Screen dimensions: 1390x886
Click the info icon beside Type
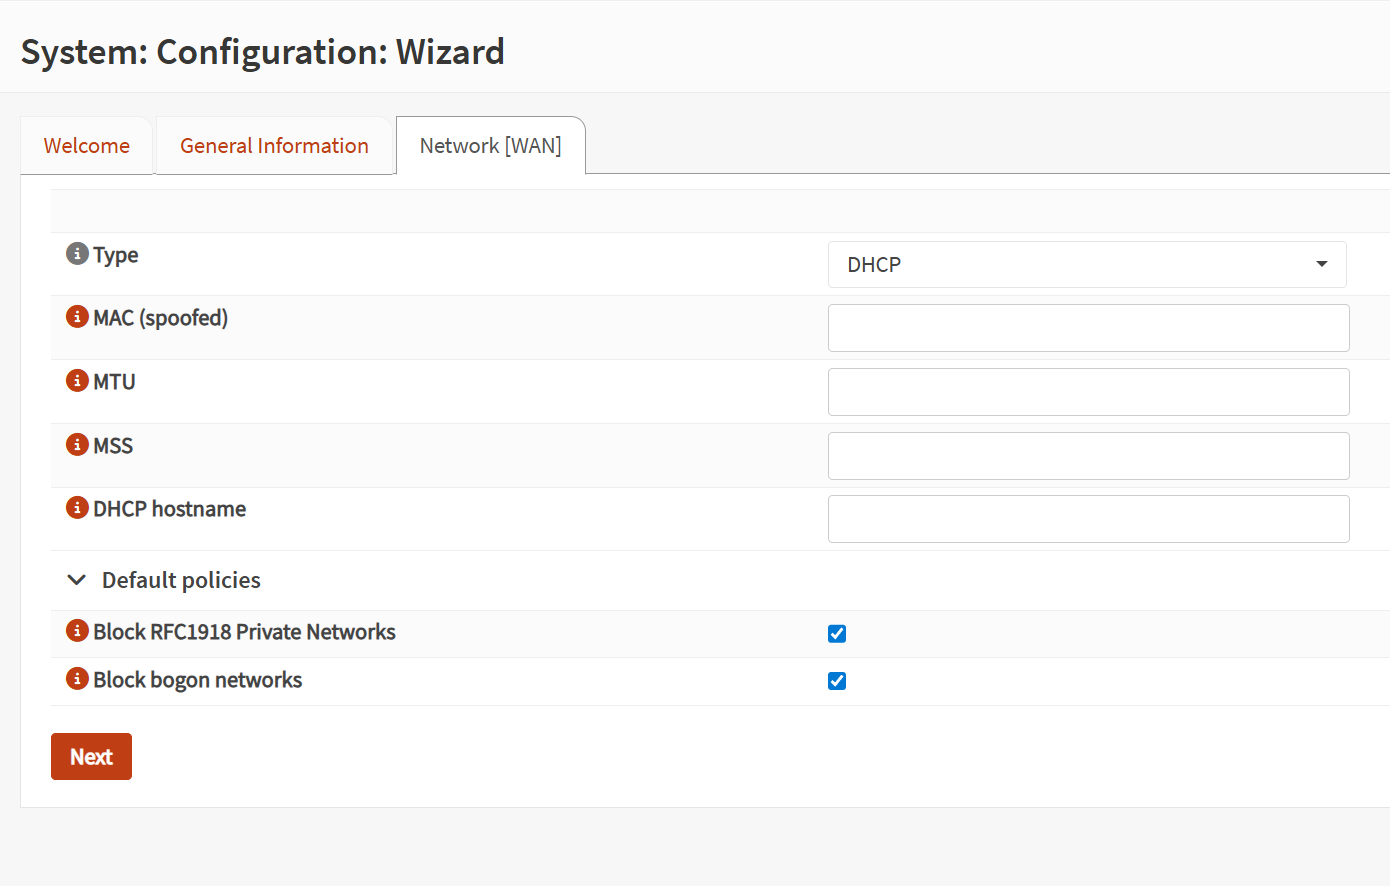point(77,254)
